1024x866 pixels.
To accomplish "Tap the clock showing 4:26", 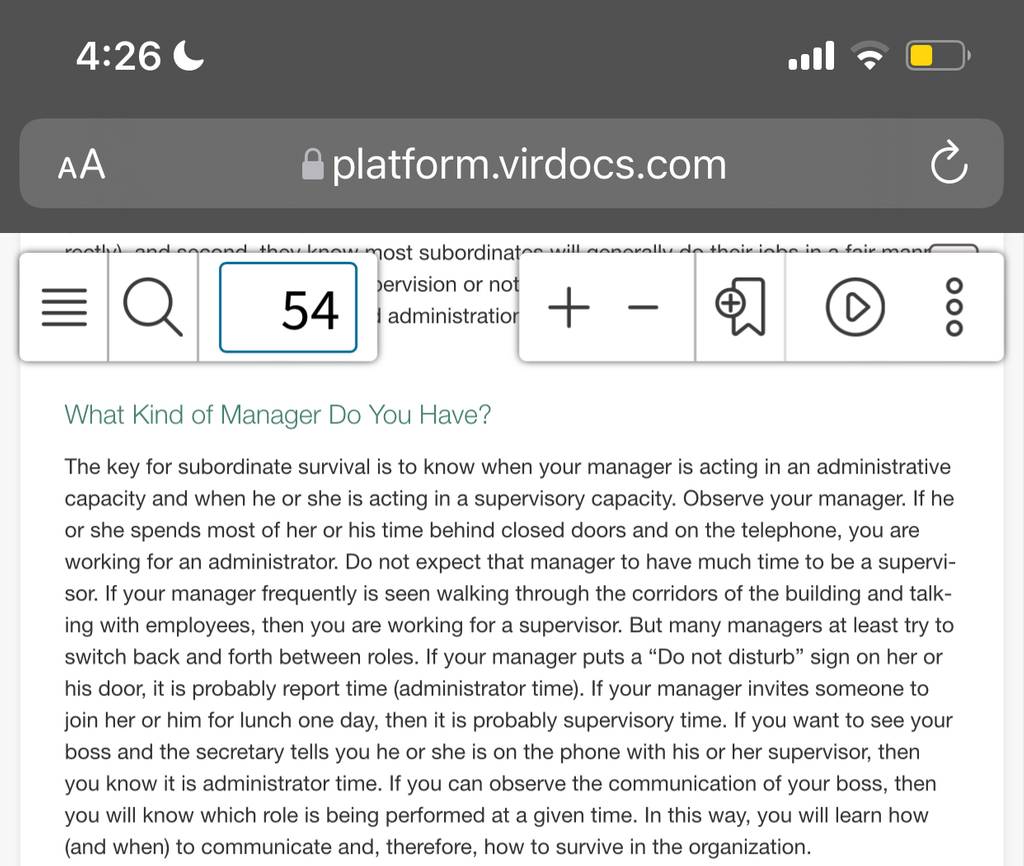I will point(118,56).
